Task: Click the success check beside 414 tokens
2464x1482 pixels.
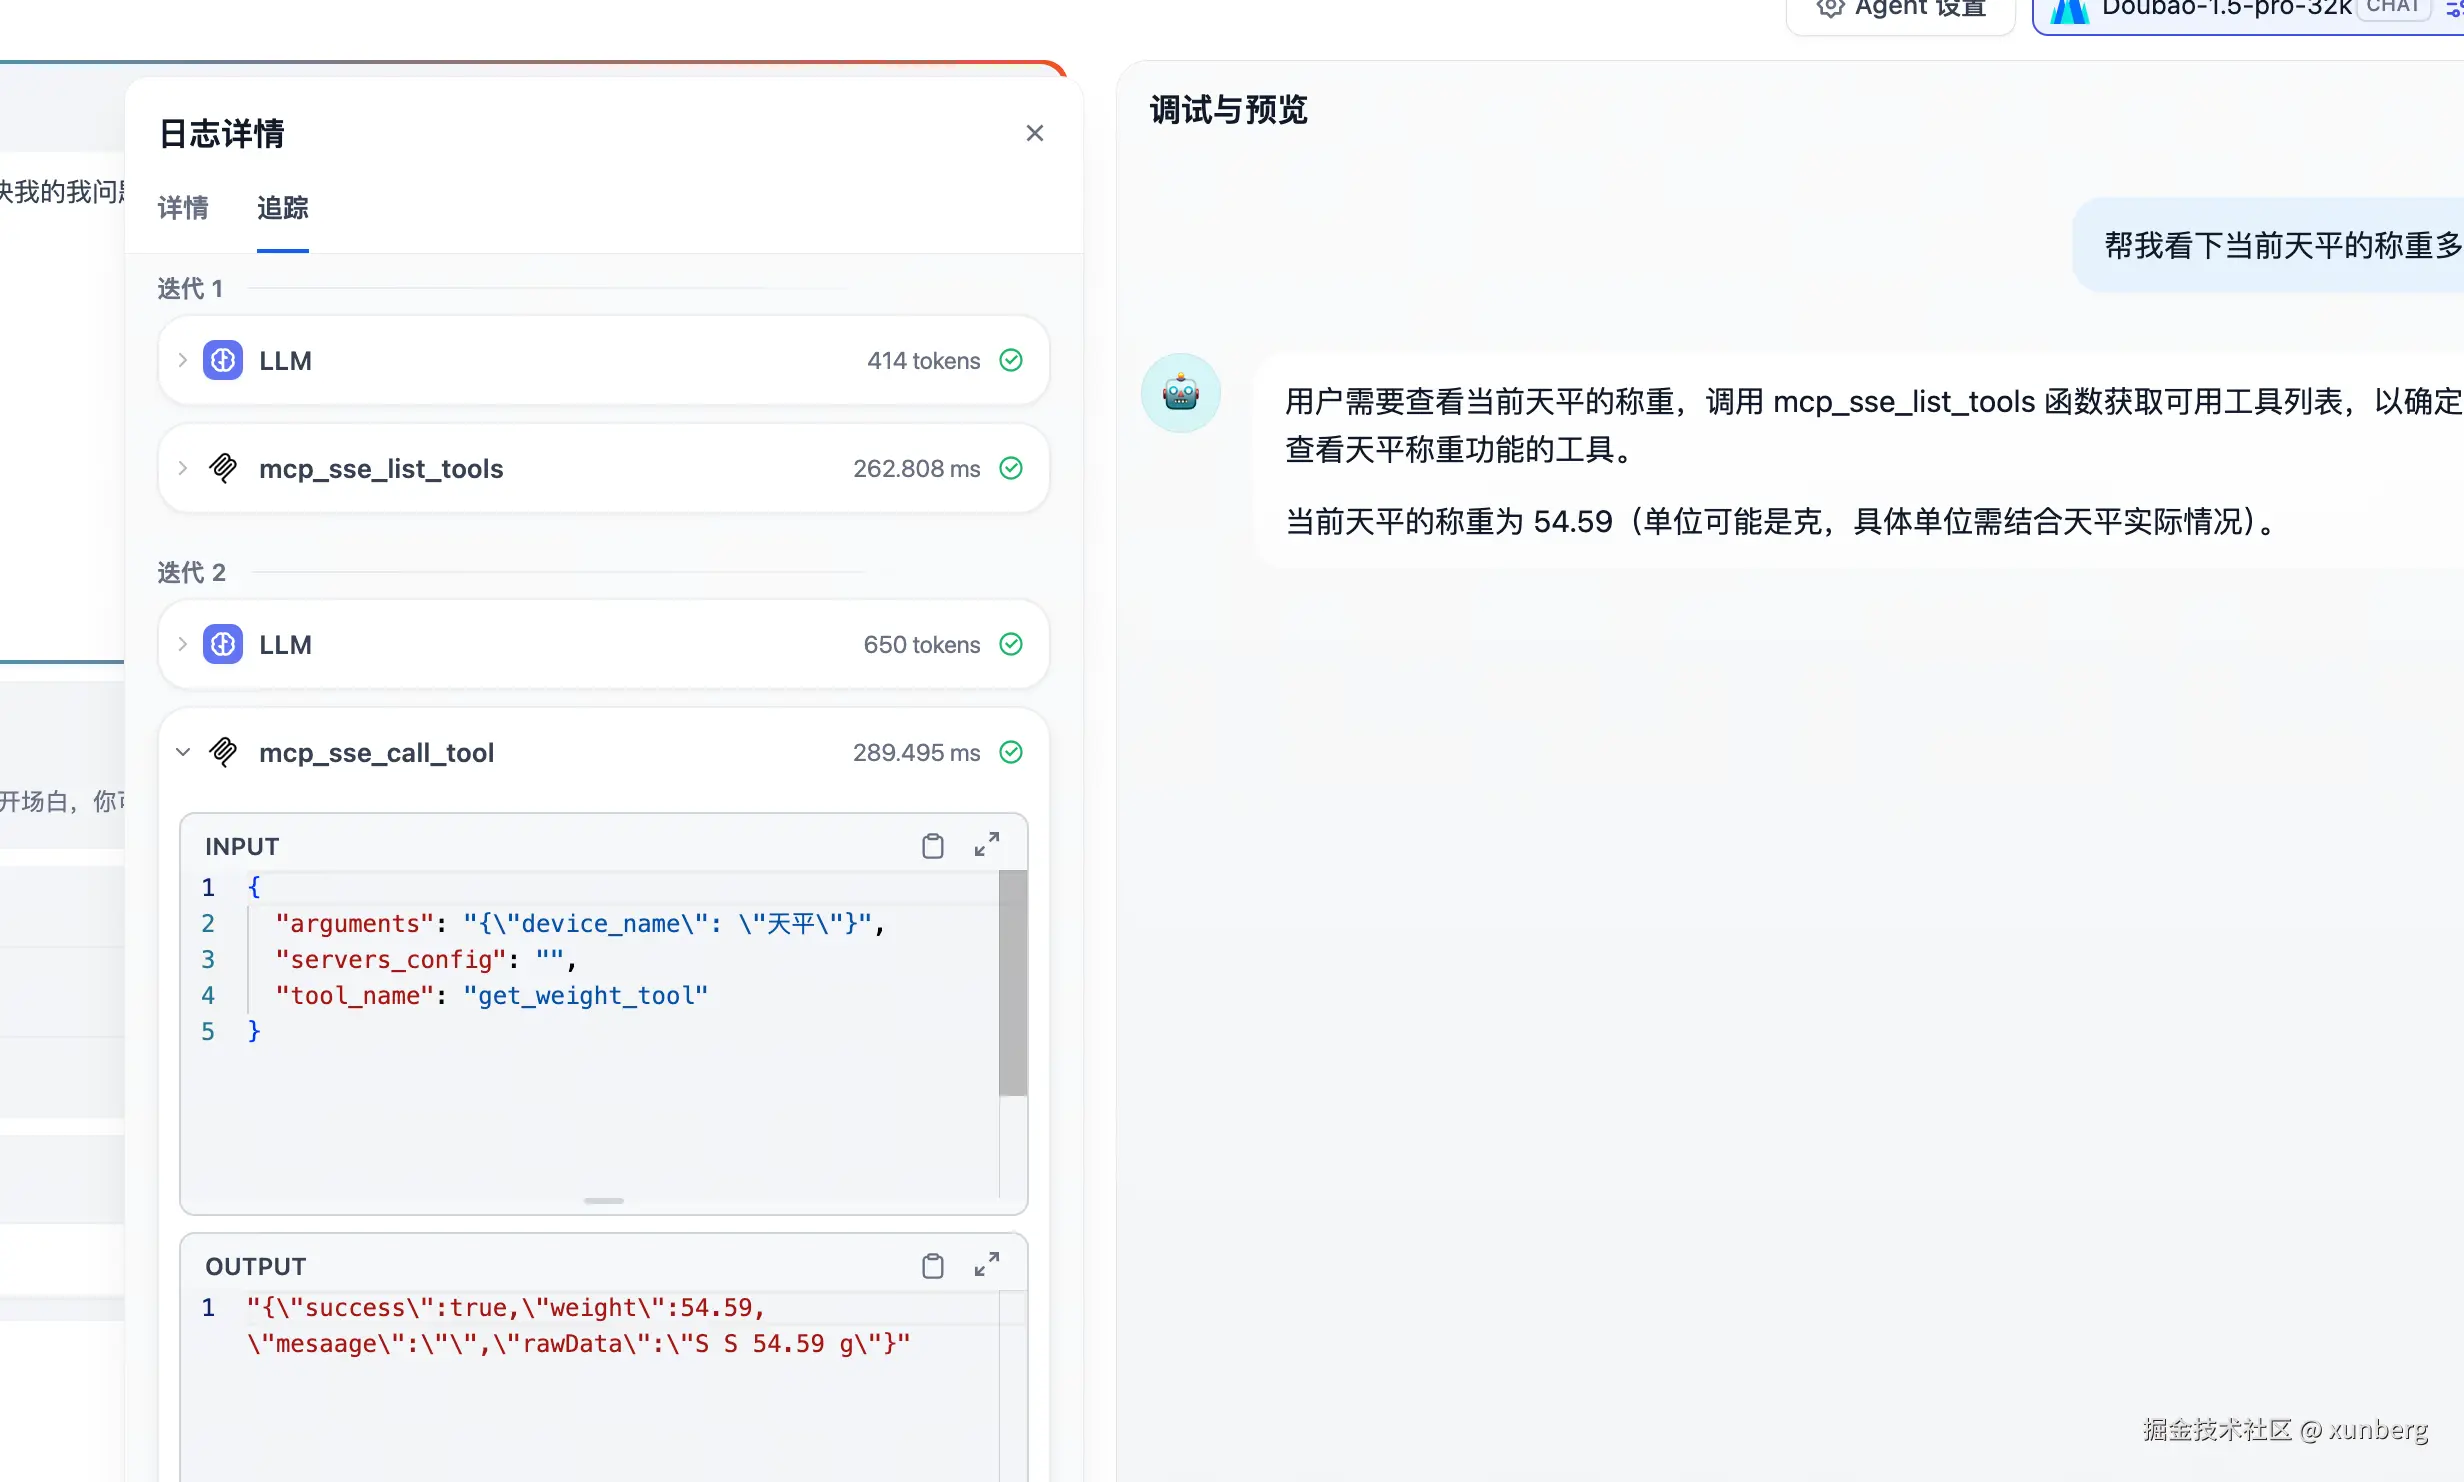Action: coord(1011,360)
